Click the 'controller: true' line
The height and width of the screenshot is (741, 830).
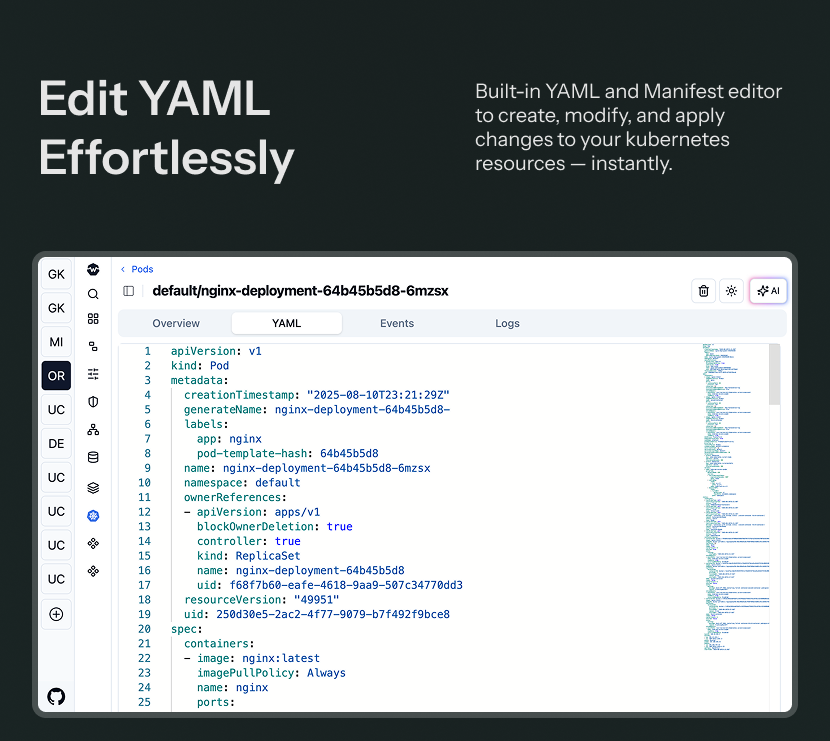[249, 541]
